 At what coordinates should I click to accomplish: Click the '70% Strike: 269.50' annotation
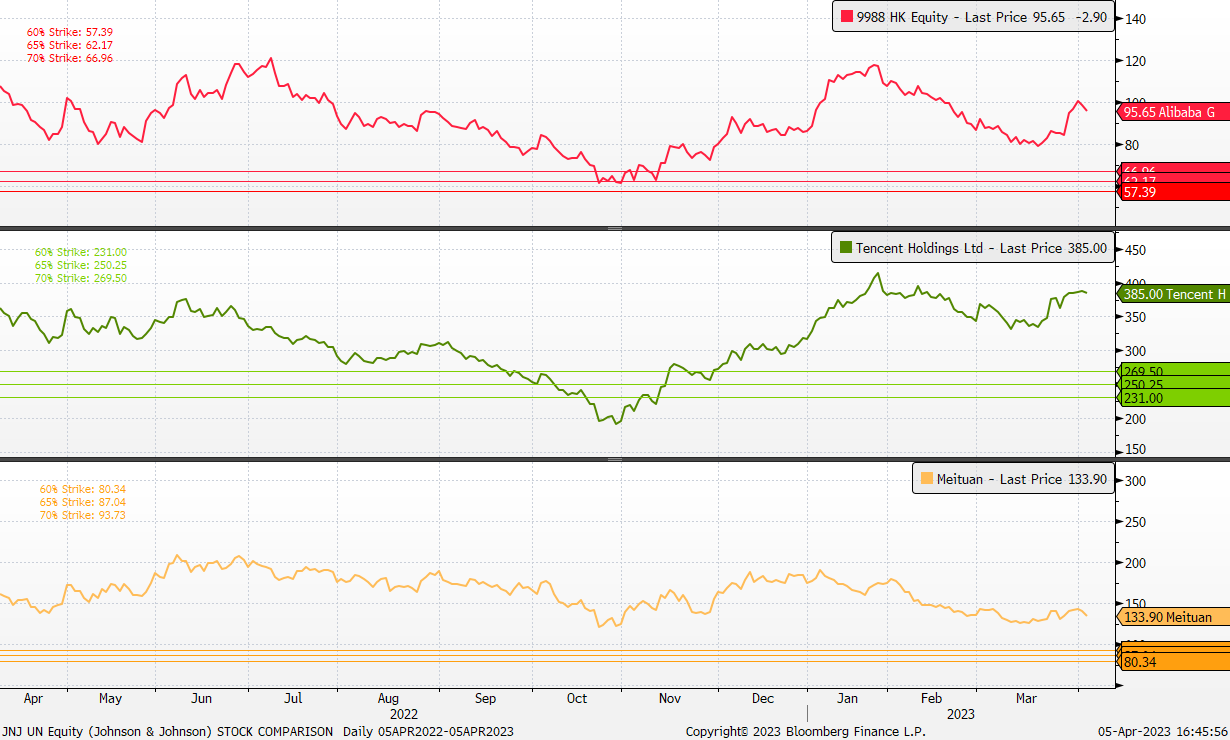[81, 277]
